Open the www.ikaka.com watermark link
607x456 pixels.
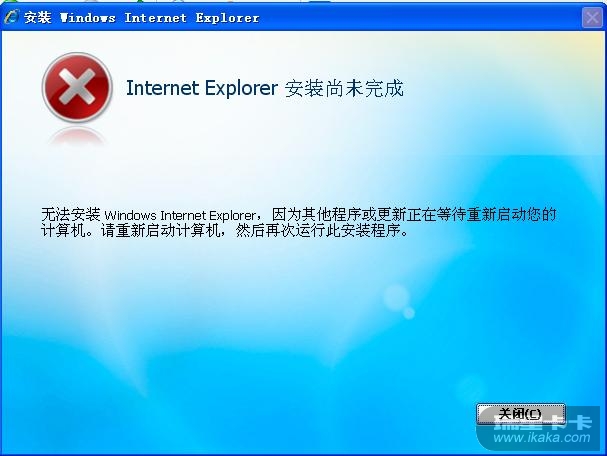(x=542, y=438)
